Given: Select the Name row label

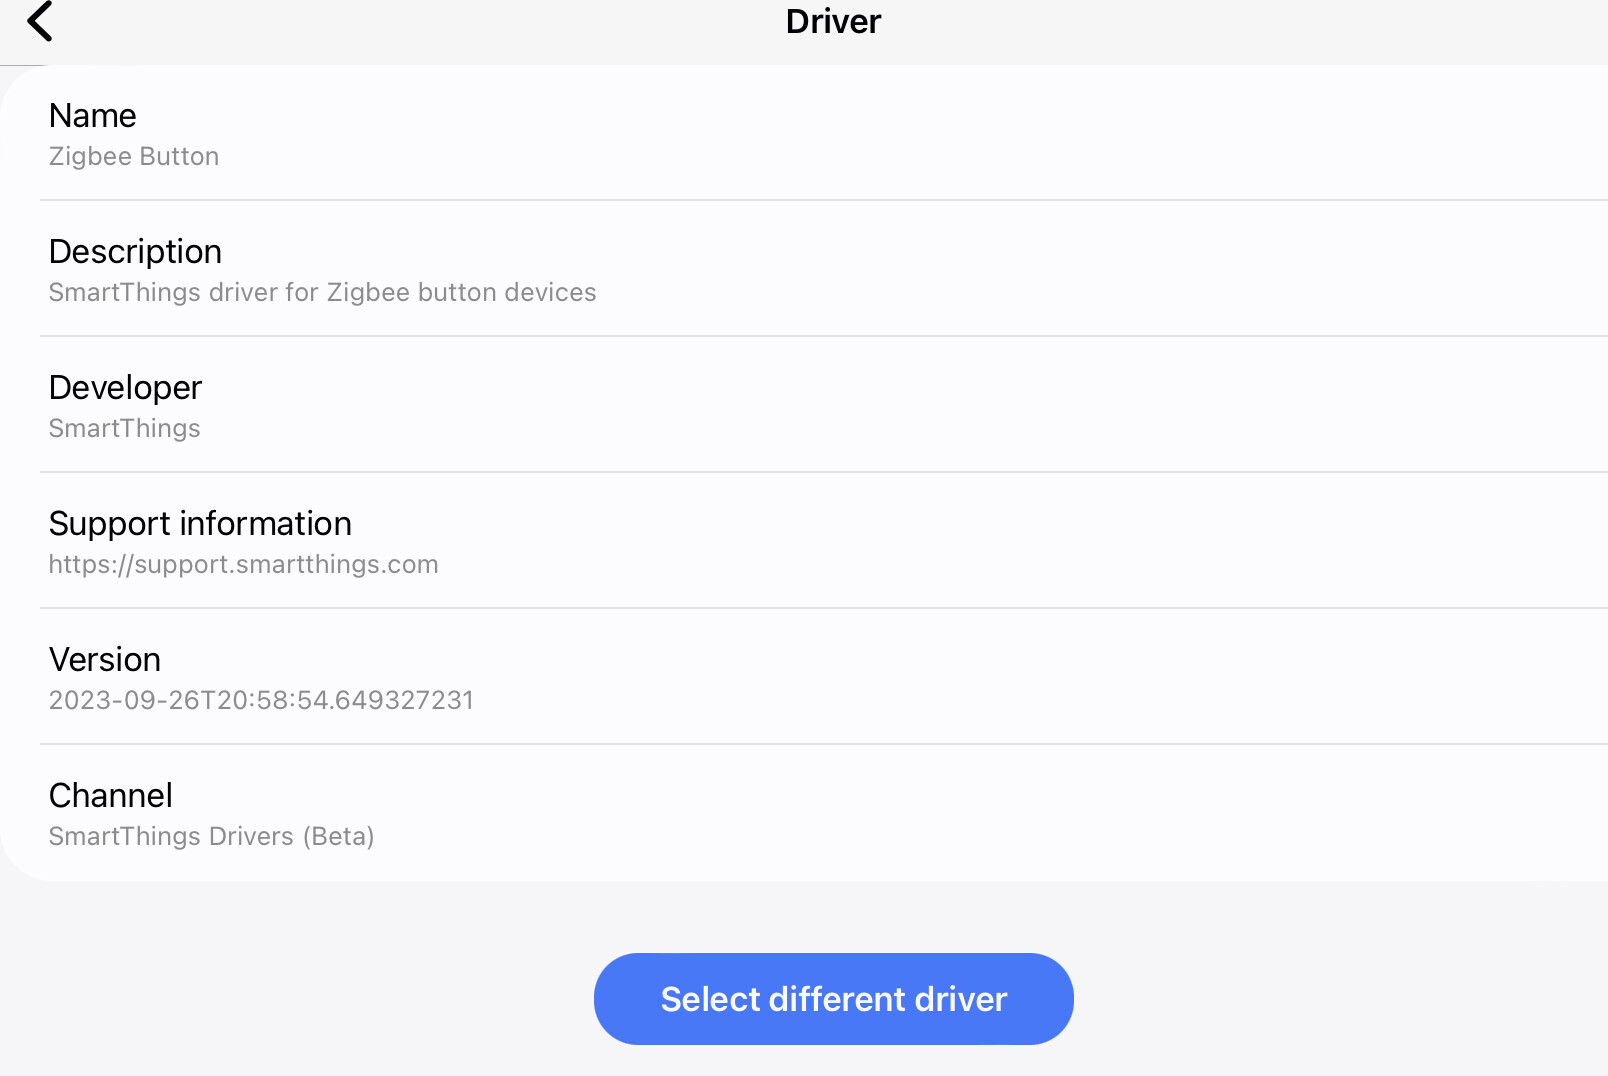Looking at the screenshot, I should 92,116.
